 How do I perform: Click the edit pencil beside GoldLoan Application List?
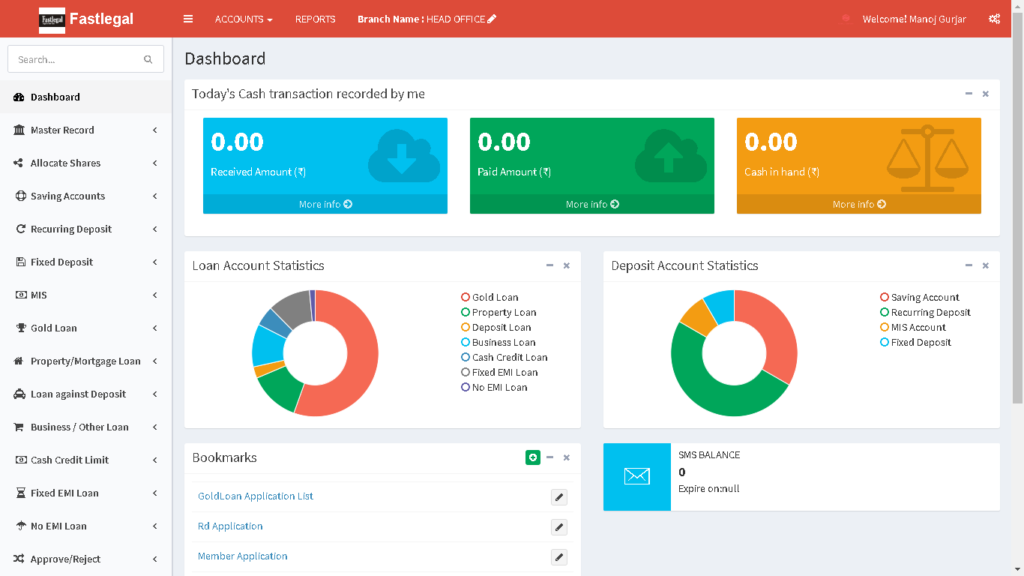click(x=558, y=497)
